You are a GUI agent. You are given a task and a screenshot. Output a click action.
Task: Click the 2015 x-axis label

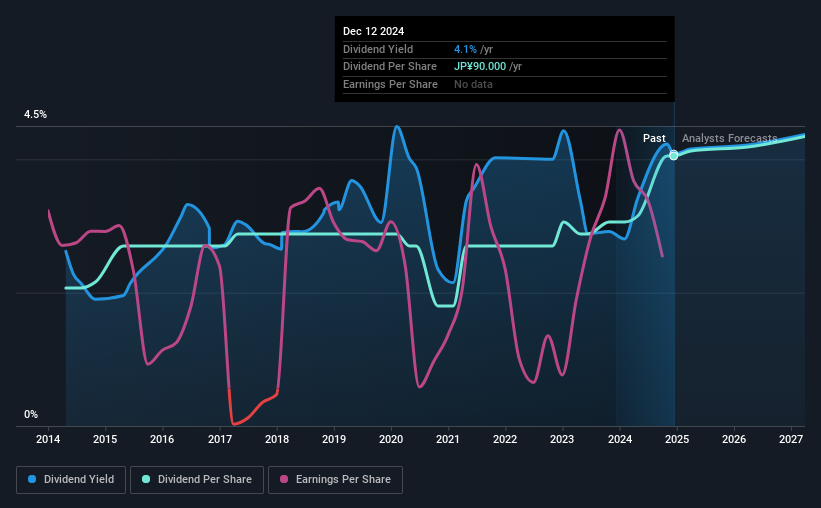coord(105,439)
